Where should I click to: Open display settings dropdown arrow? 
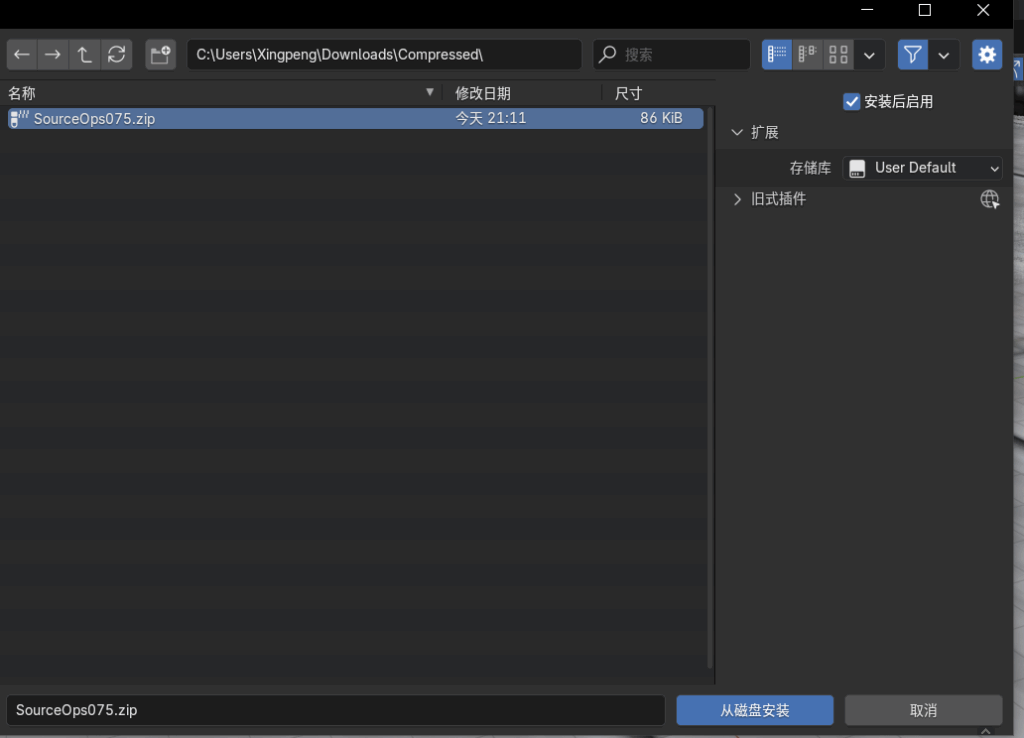869,55
